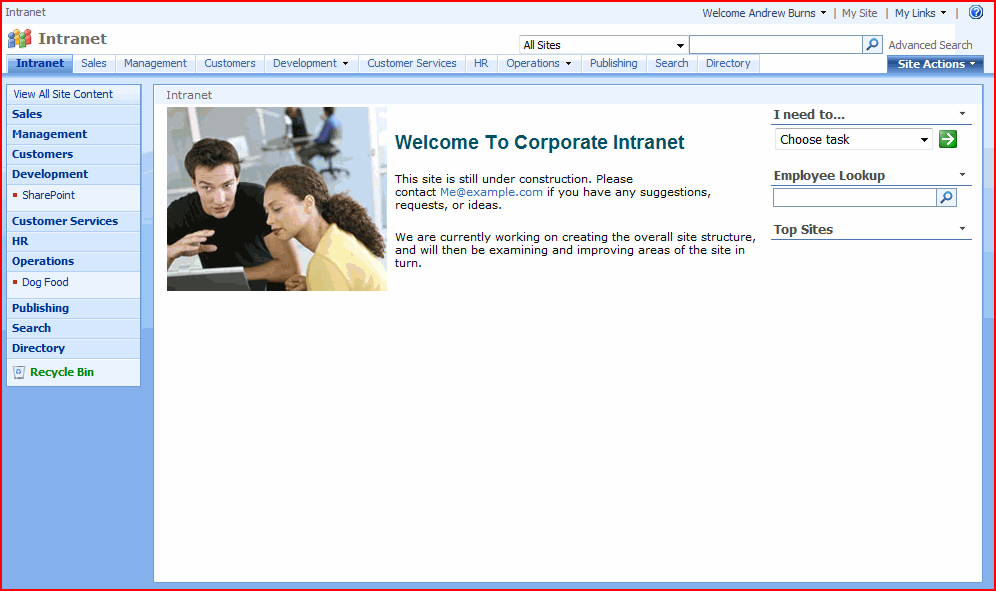
Task: Click the Me@example.com email link
Action: point(491,192)
